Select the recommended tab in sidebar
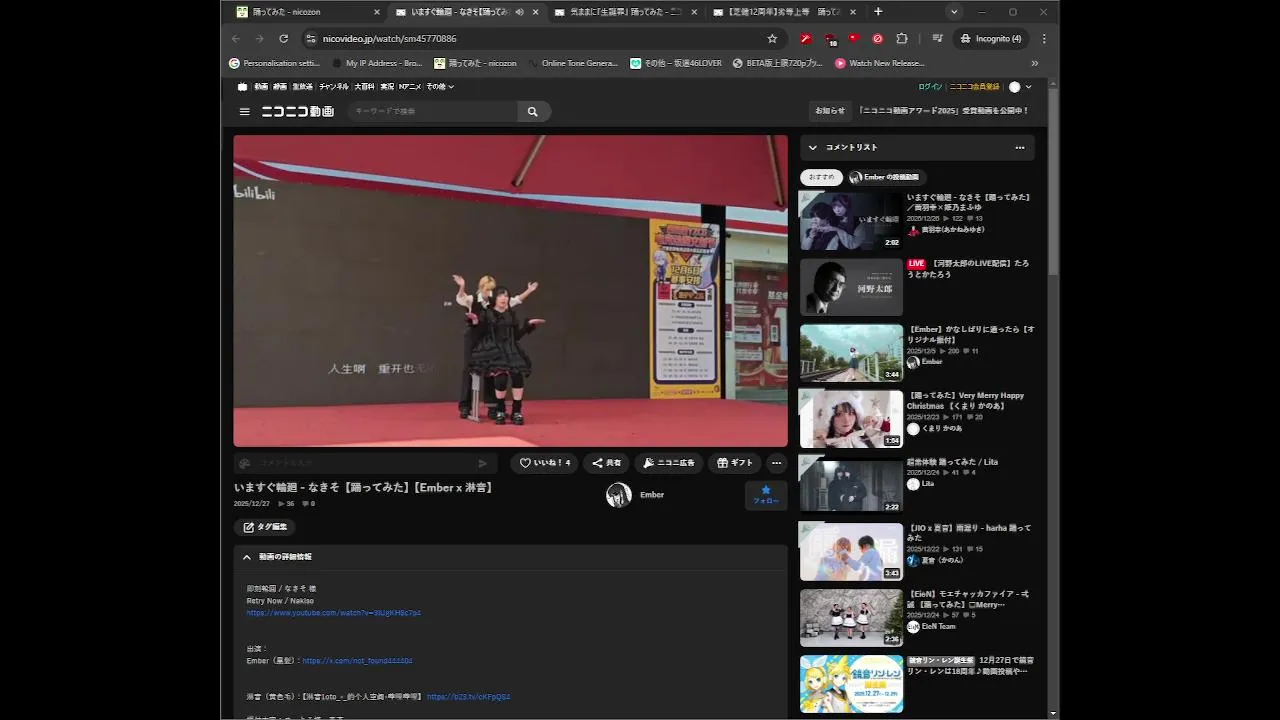1280x720 pixels. [x=821, y=177]
